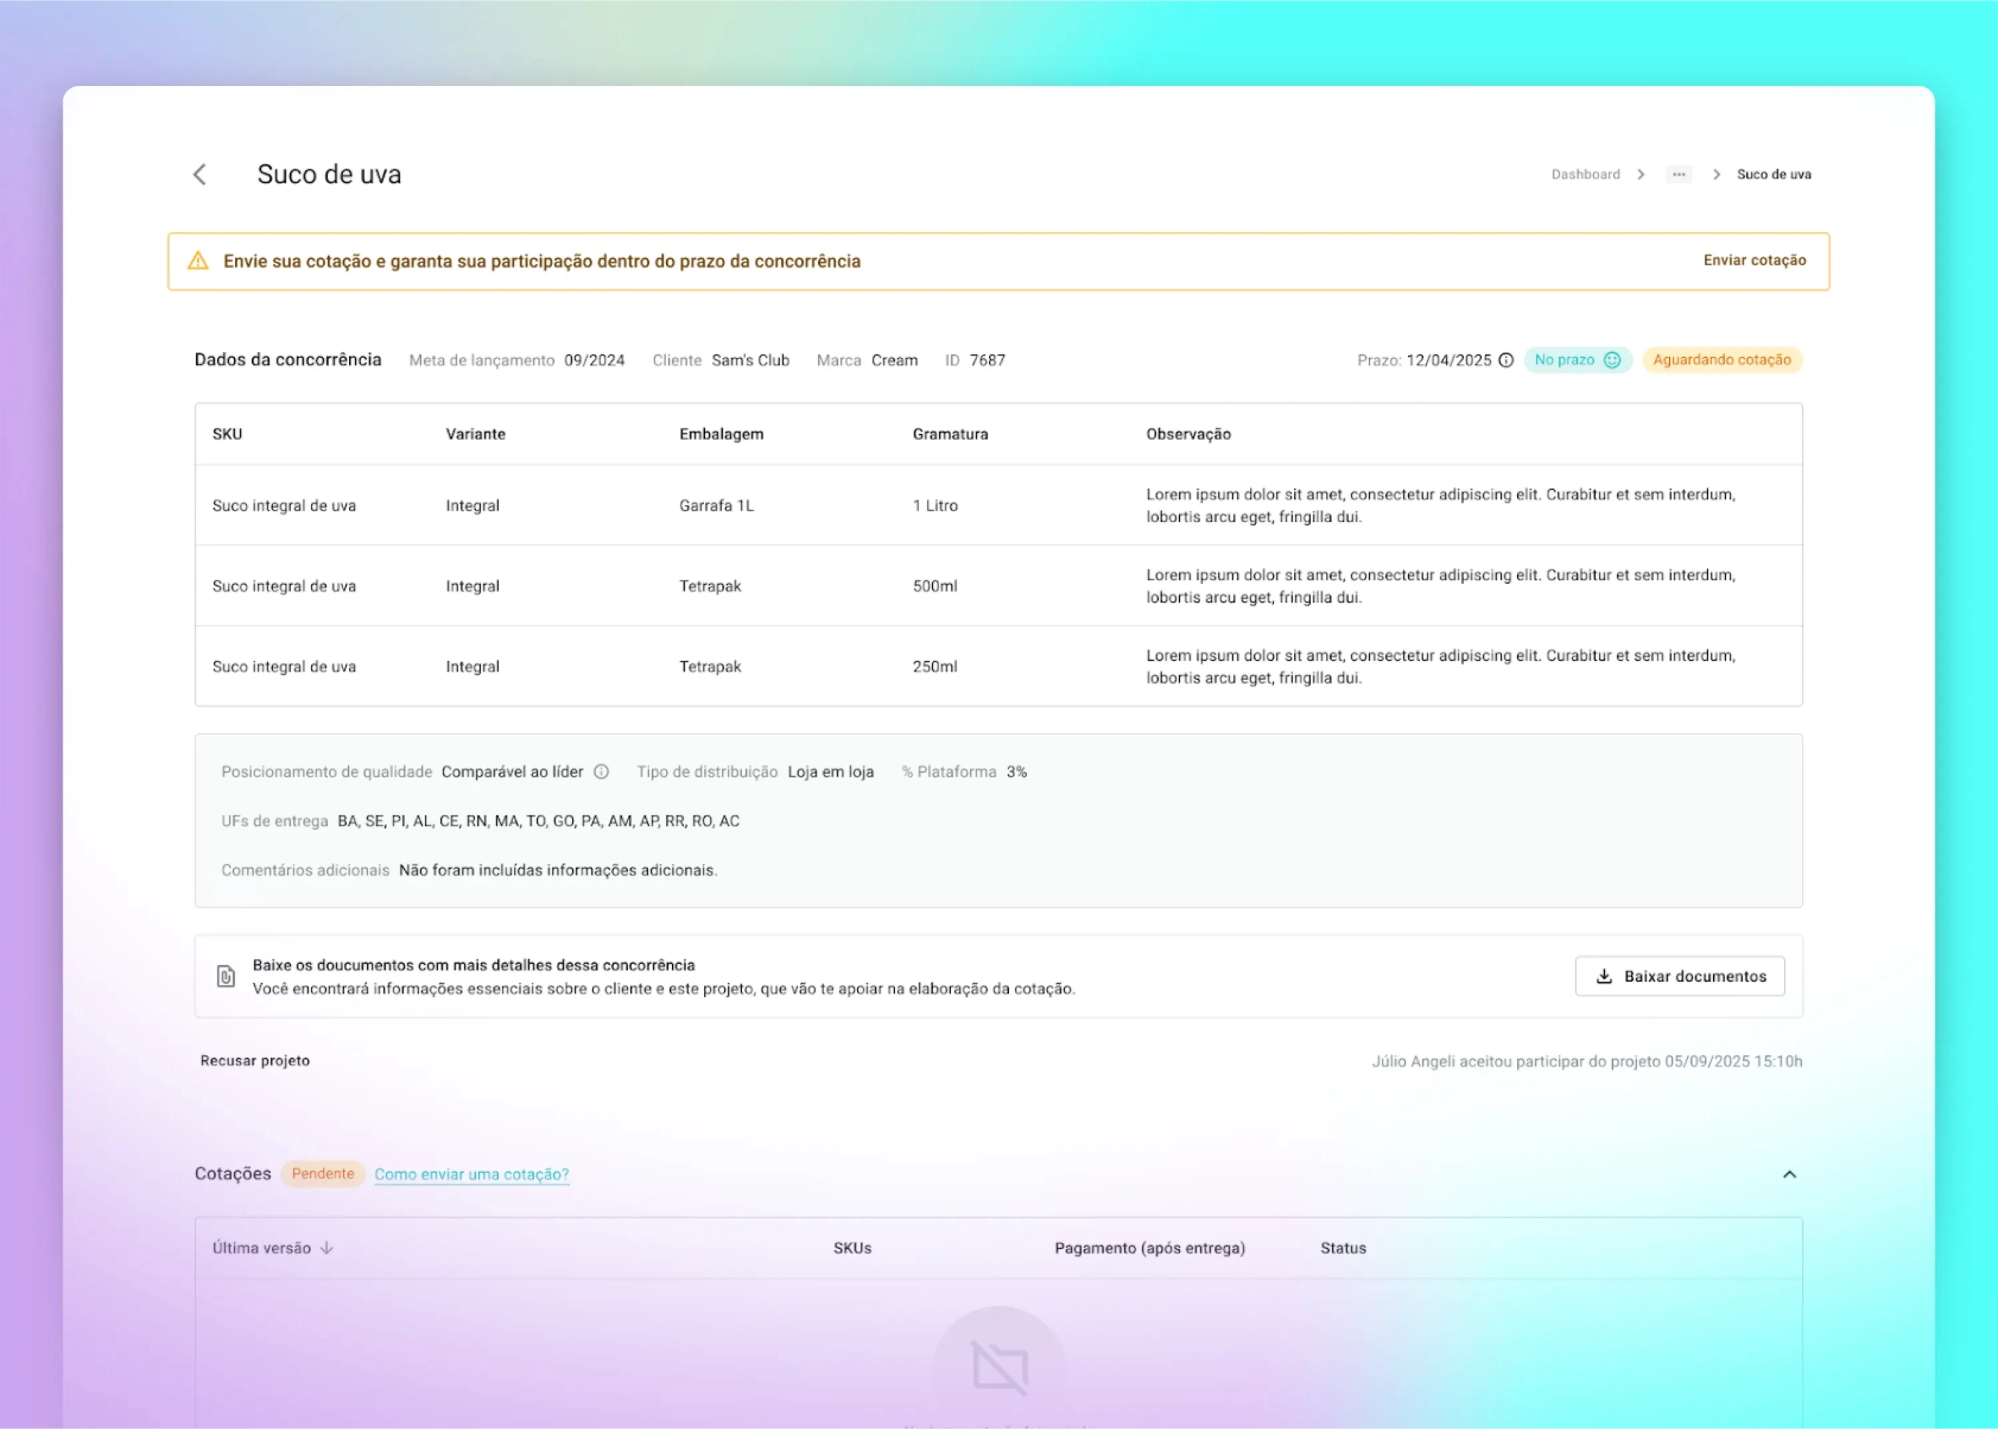
Task: Click the Aguardando cotação status badge
Action: pyautogui.click(x=1721, y=360)
